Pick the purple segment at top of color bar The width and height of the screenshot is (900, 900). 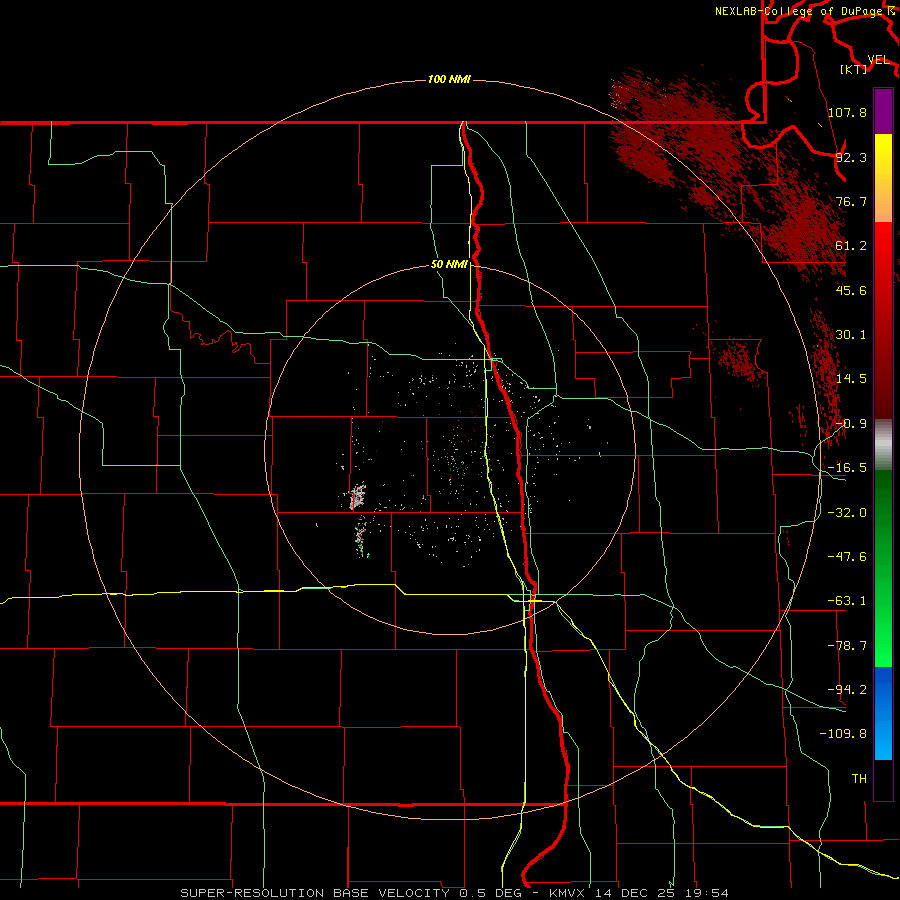tap(883, 111)
